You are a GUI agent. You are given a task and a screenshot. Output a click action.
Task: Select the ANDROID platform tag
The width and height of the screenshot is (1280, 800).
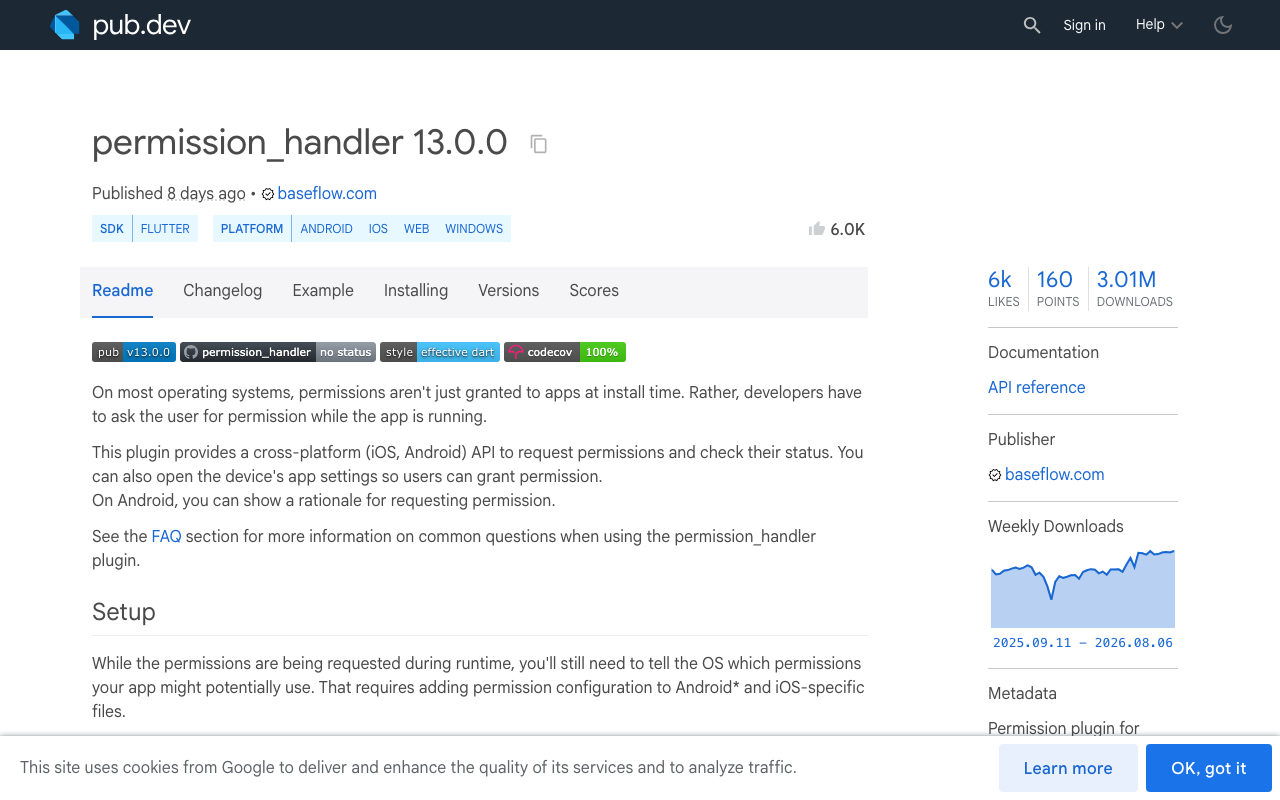pos(327,229)
